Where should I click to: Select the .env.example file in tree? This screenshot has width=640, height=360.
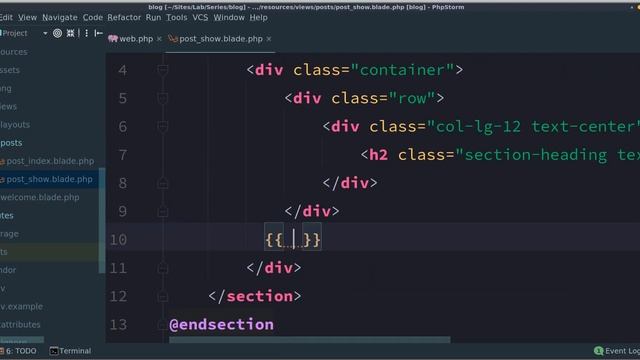coord(21,307)
